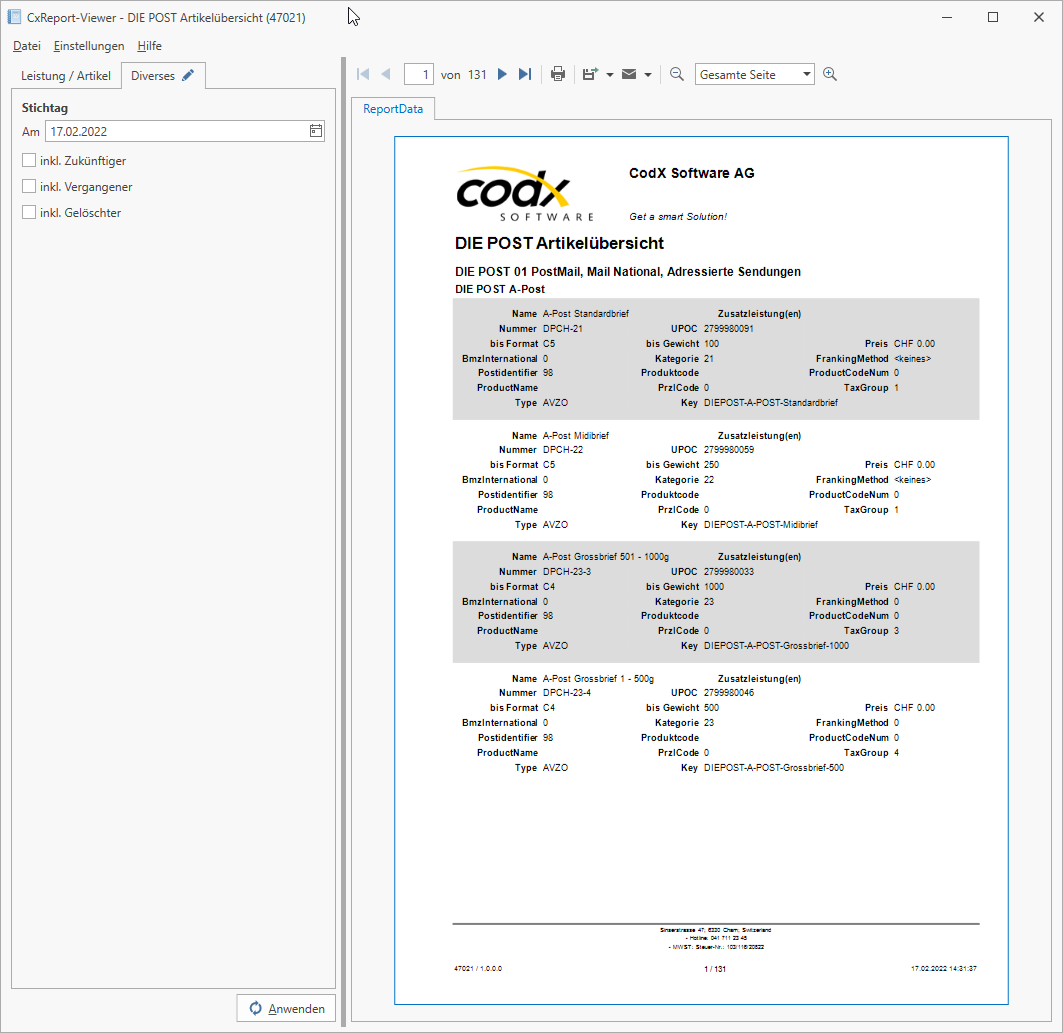Go to the first report page
This screenshot has height=1033, width=1063.
pos(363,75)
